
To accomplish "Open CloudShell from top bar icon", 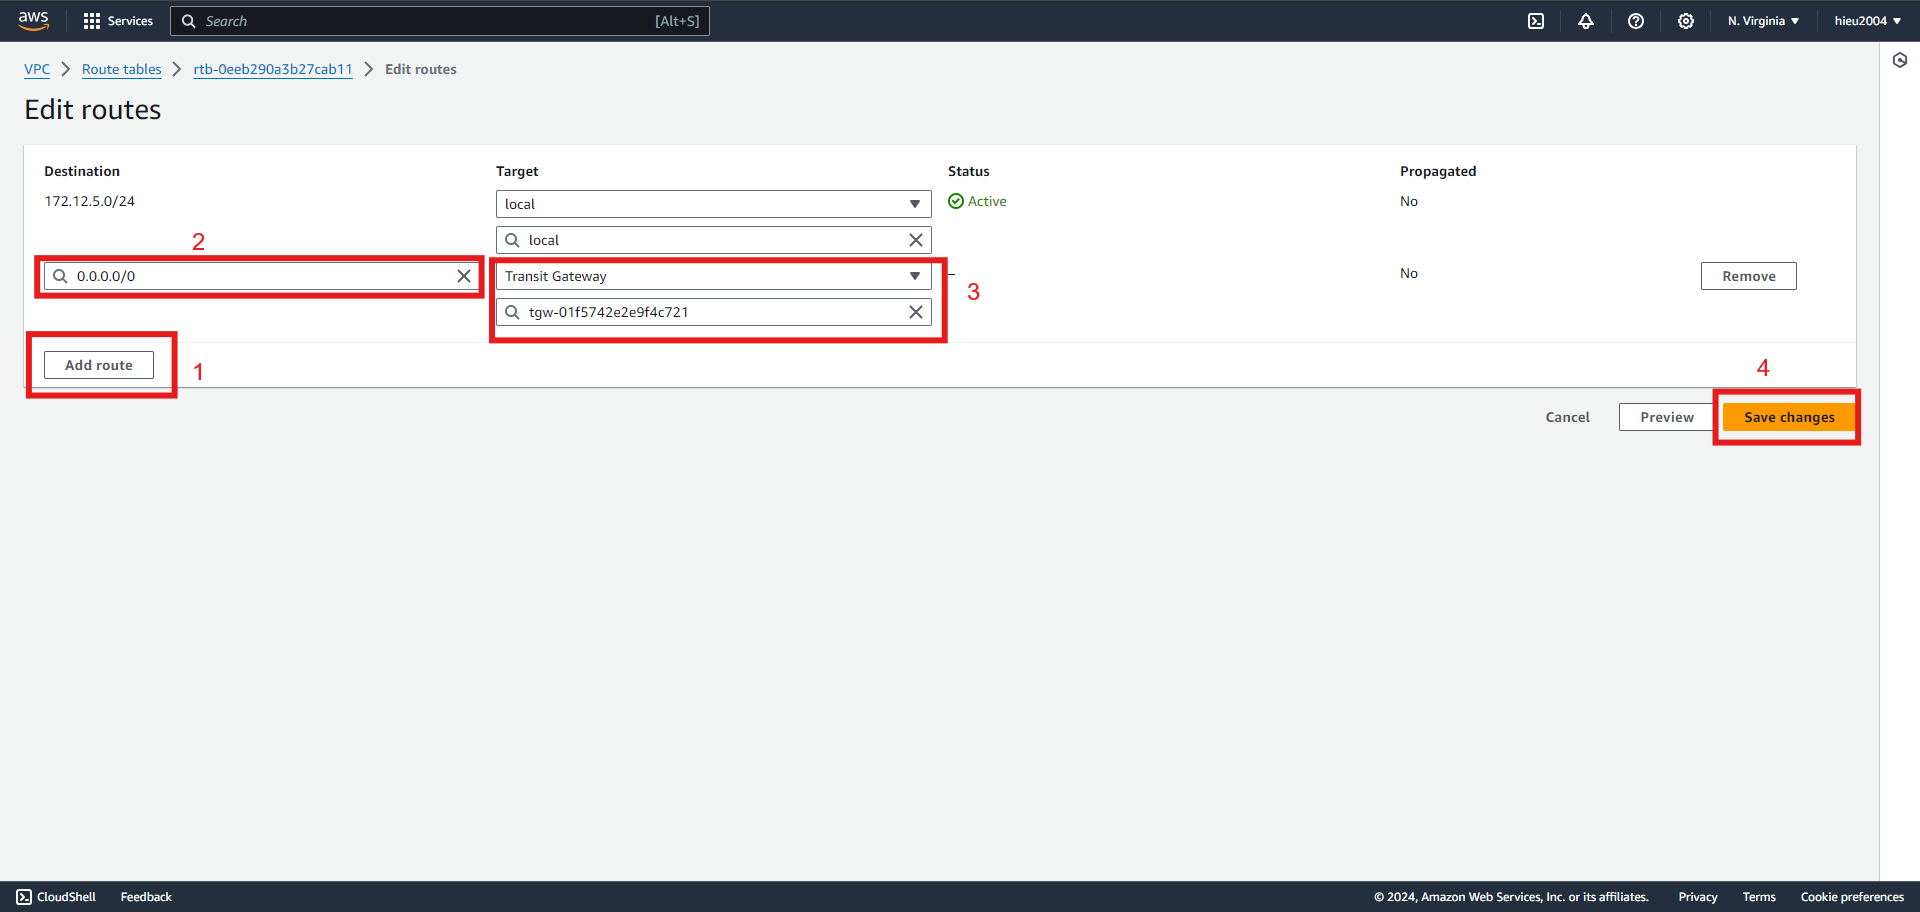I will (x=1536, y=21).
